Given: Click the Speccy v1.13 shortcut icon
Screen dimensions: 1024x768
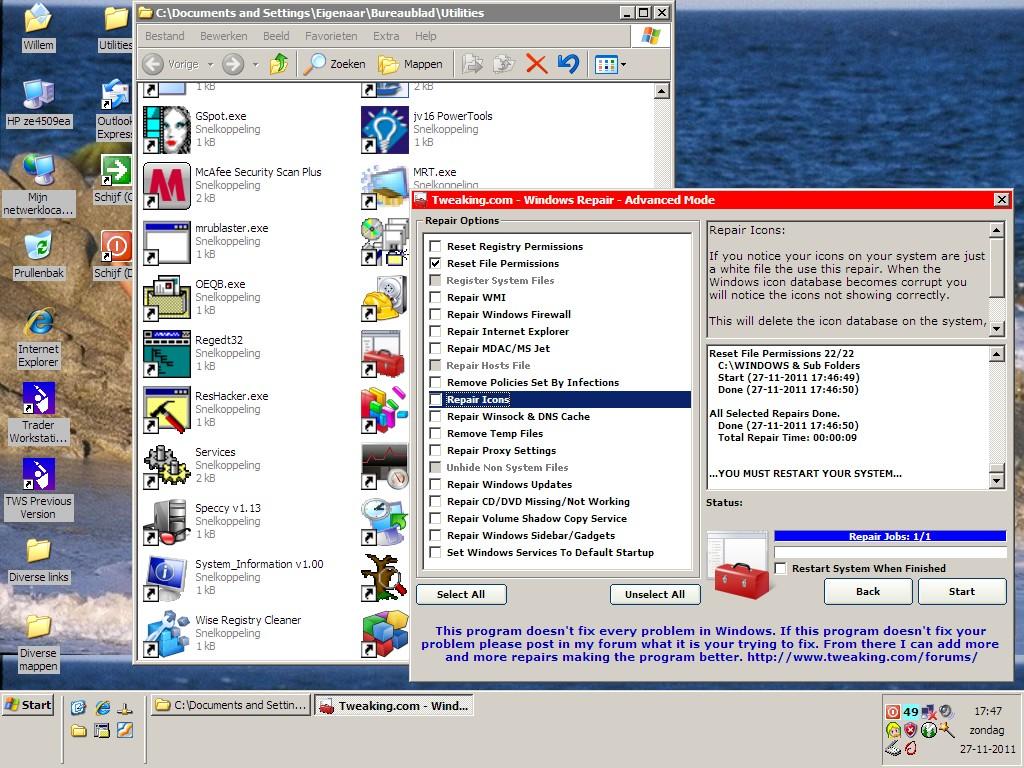Looking at the screenshot, I should pyautogui.click(x=166, y=521).
